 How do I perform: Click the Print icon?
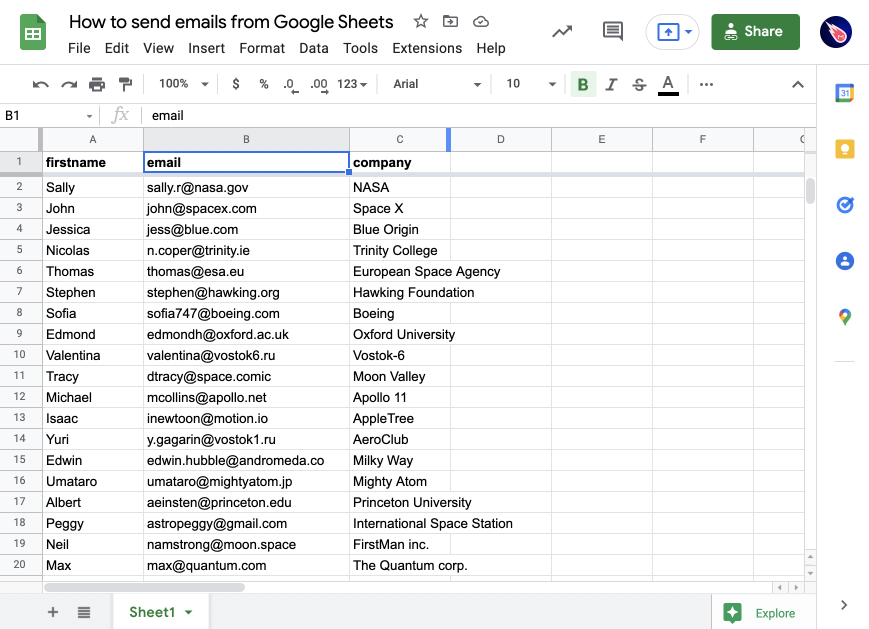coord(97,84)
